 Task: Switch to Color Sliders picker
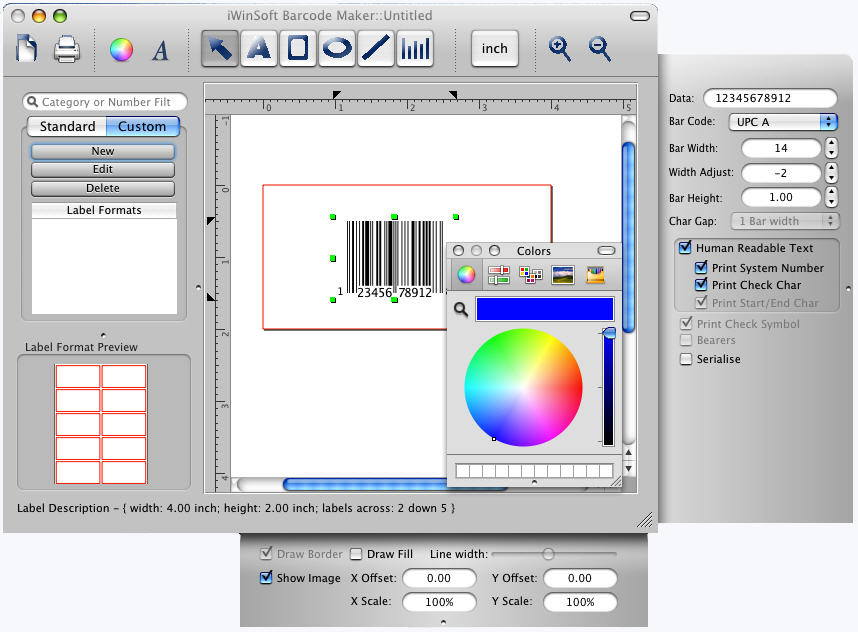498,275
